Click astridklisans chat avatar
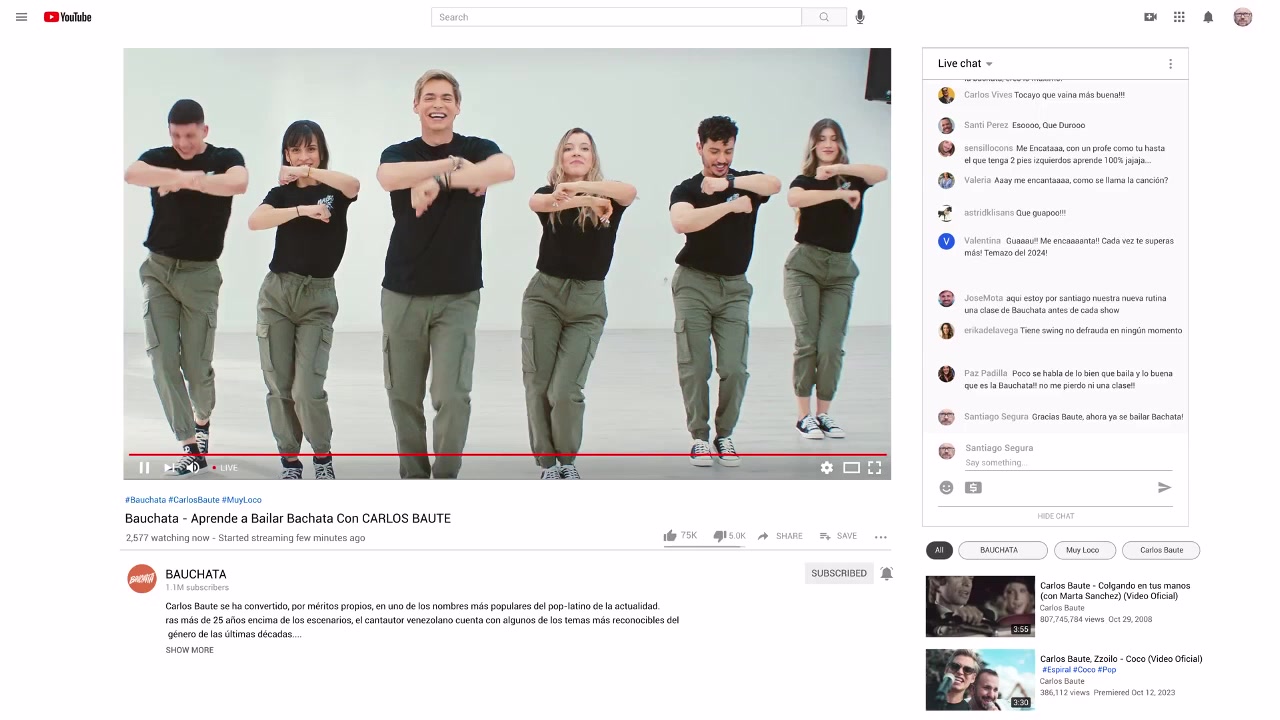 (946, 213)
